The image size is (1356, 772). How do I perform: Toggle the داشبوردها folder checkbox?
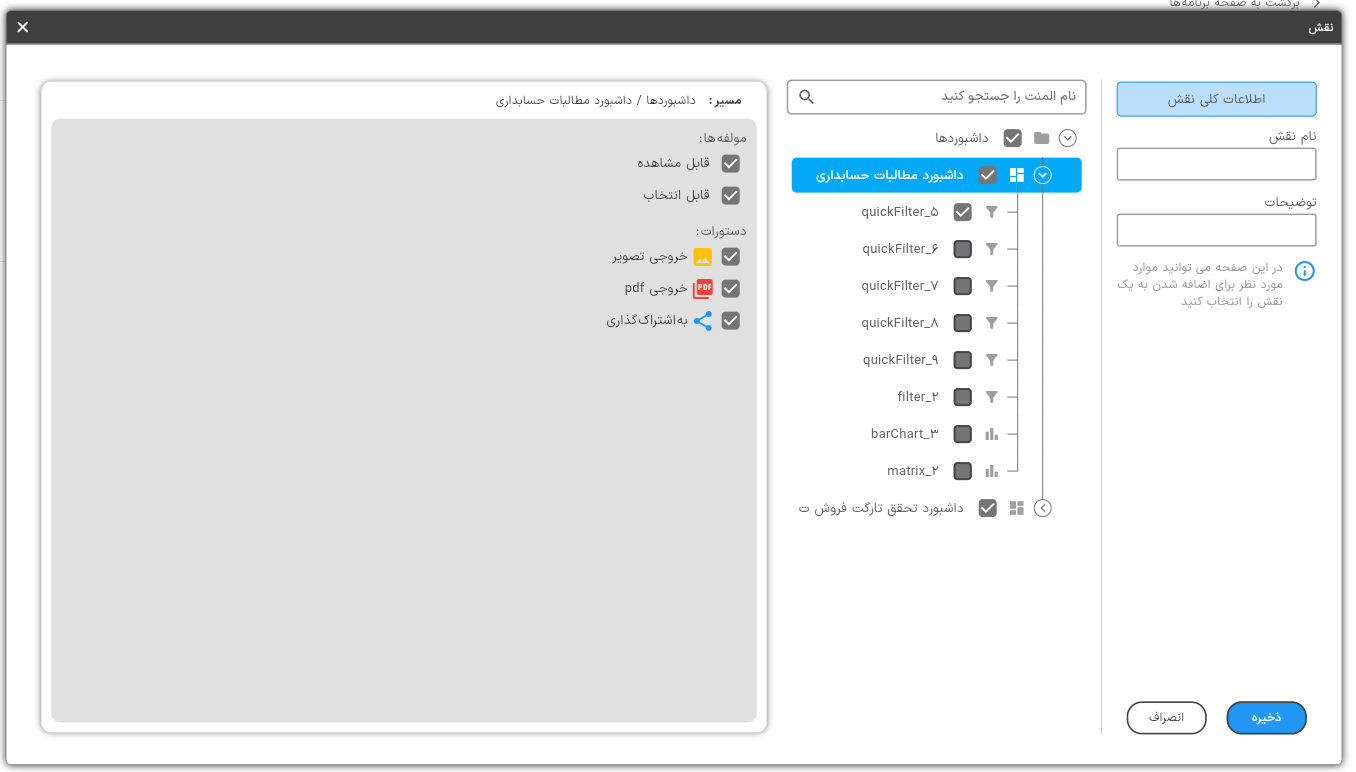[1013, 138]
